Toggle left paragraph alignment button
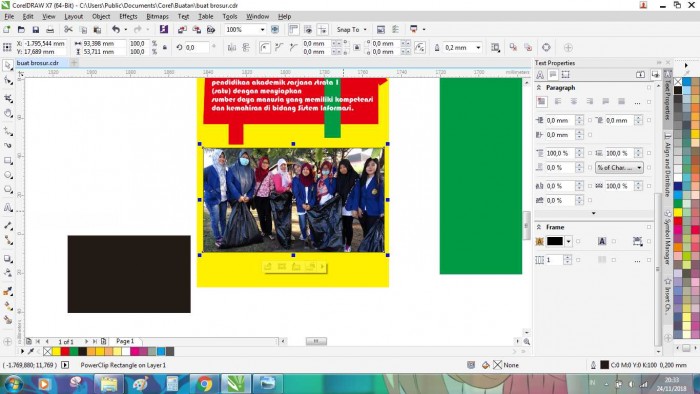 click(558, 102)
